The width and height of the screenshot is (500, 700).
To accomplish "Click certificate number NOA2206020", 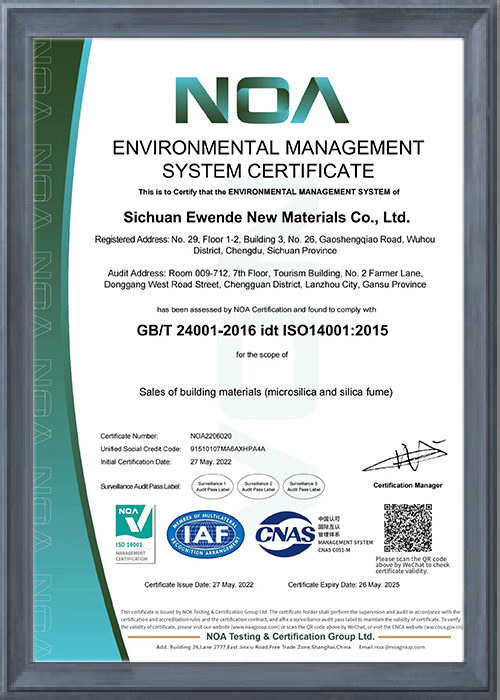I will pyautogui.click(x=211, y=436).
